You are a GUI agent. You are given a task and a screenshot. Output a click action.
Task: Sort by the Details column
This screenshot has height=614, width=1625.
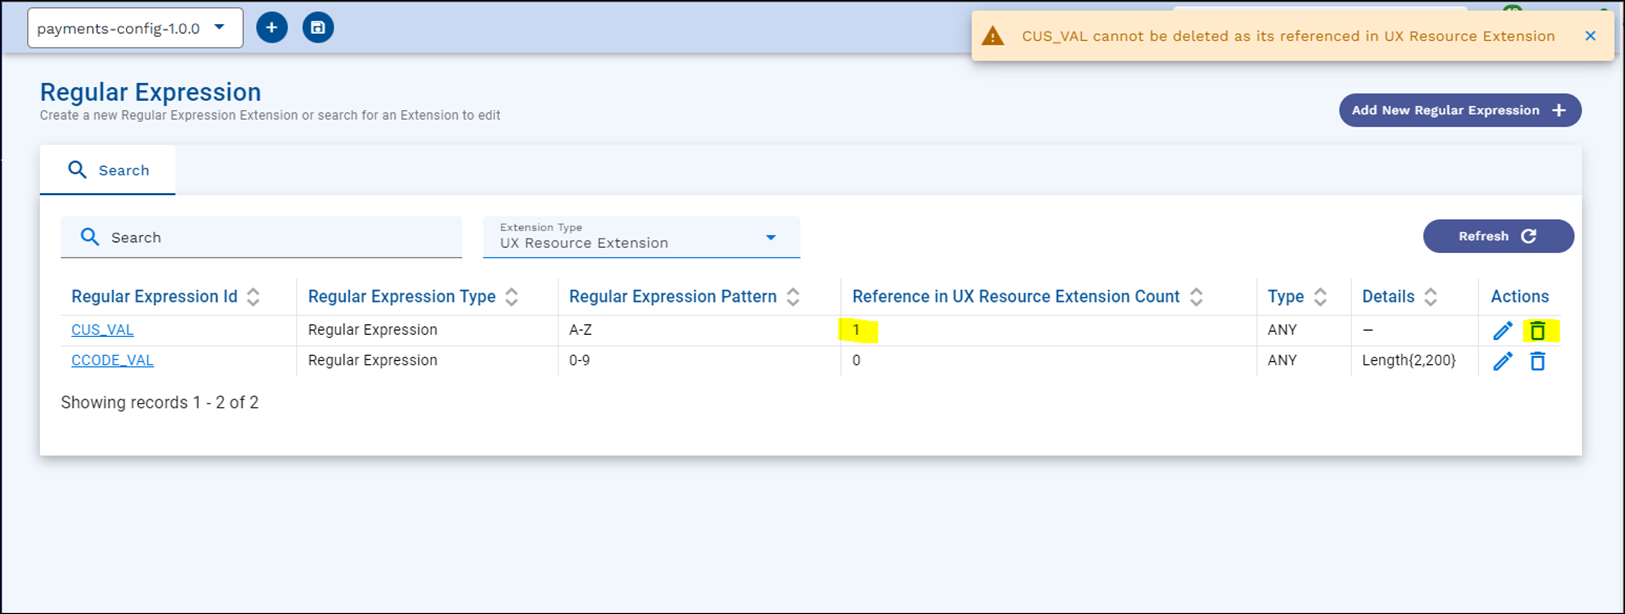coord(1430,297)
